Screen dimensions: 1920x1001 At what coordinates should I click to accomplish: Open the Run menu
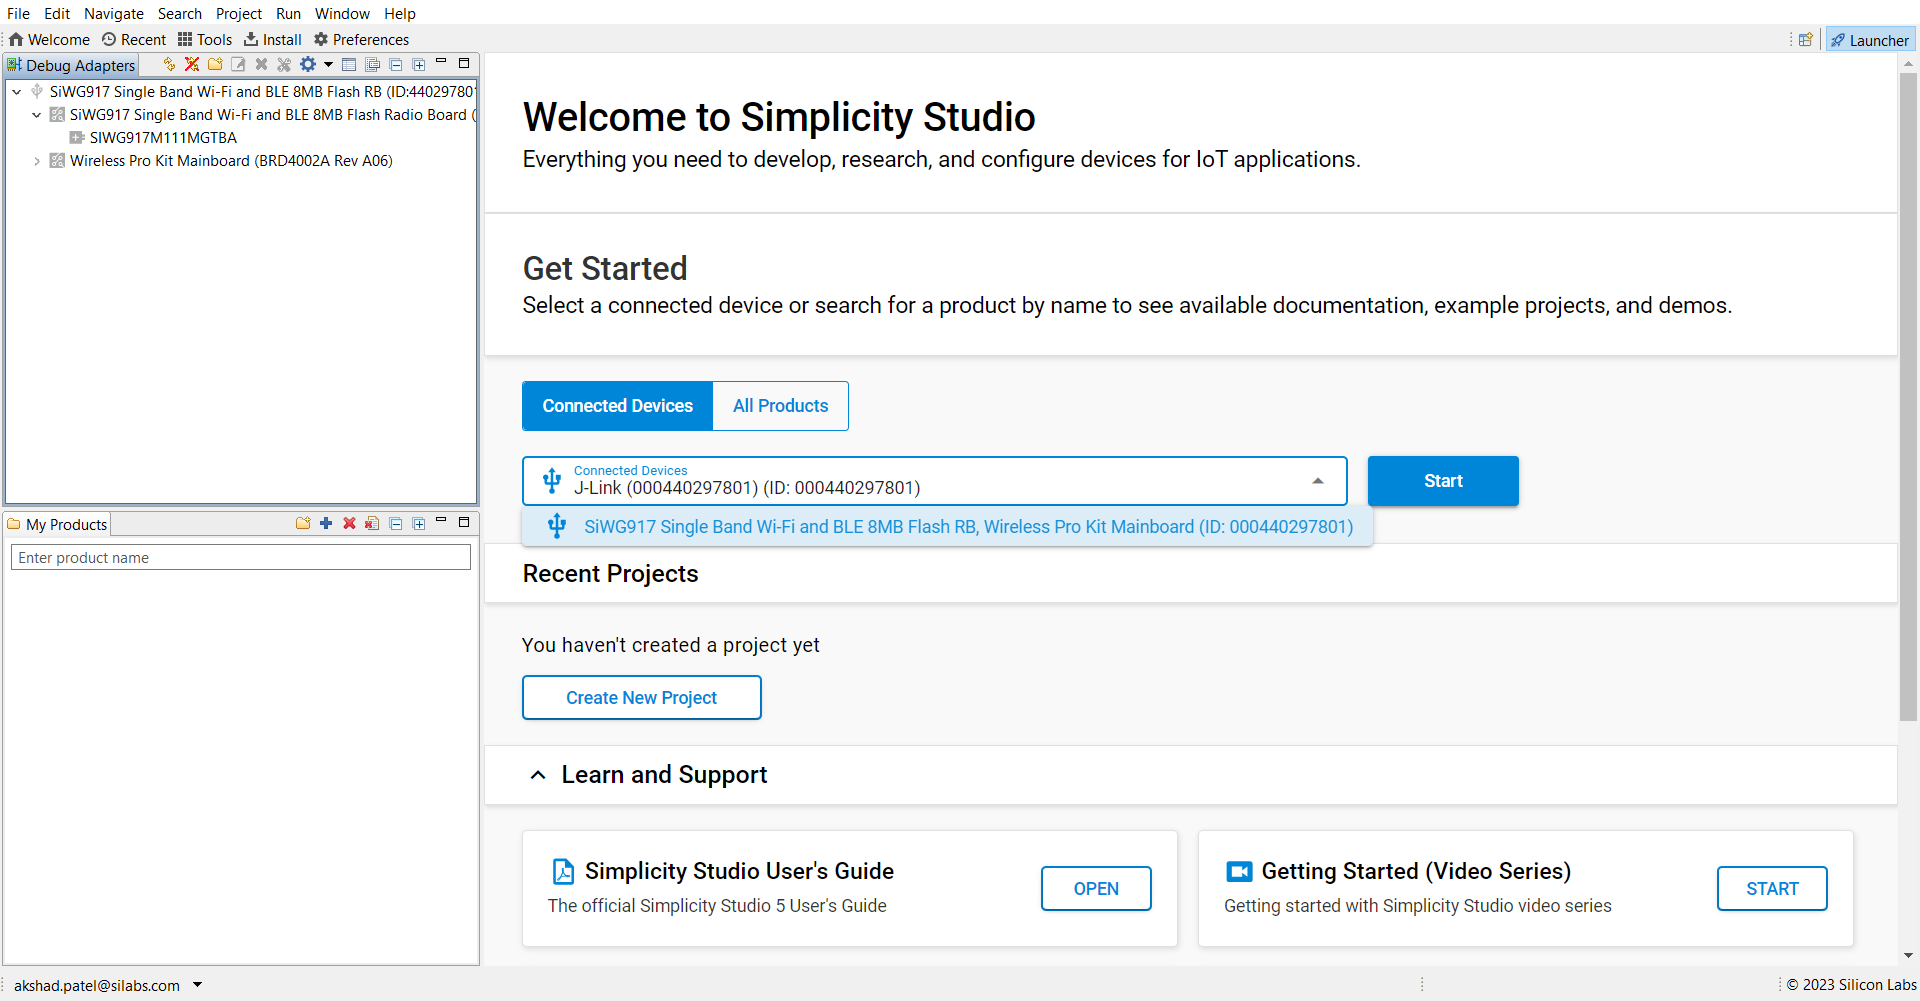pyautogui.click(x=288, y=13)
